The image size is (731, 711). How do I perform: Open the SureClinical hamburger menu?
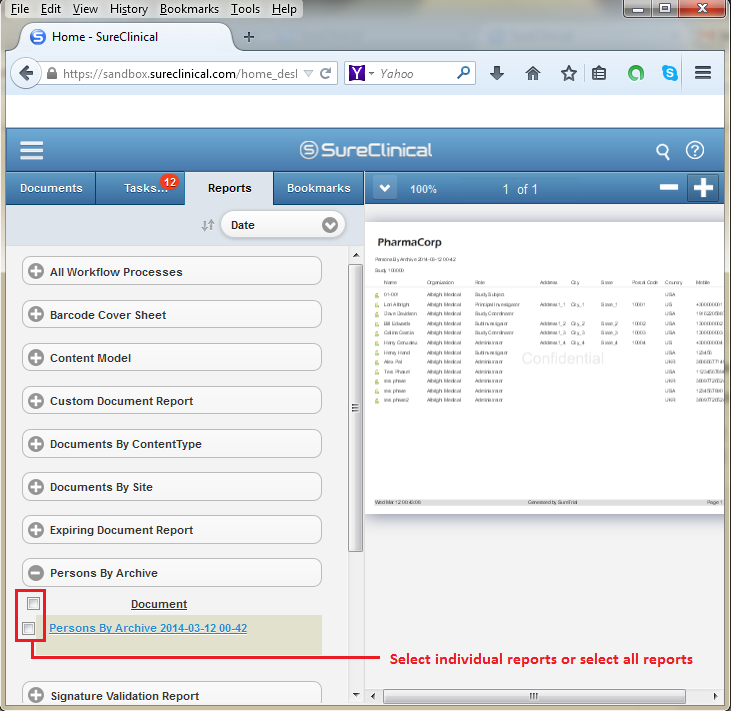[x=32, y=150]
